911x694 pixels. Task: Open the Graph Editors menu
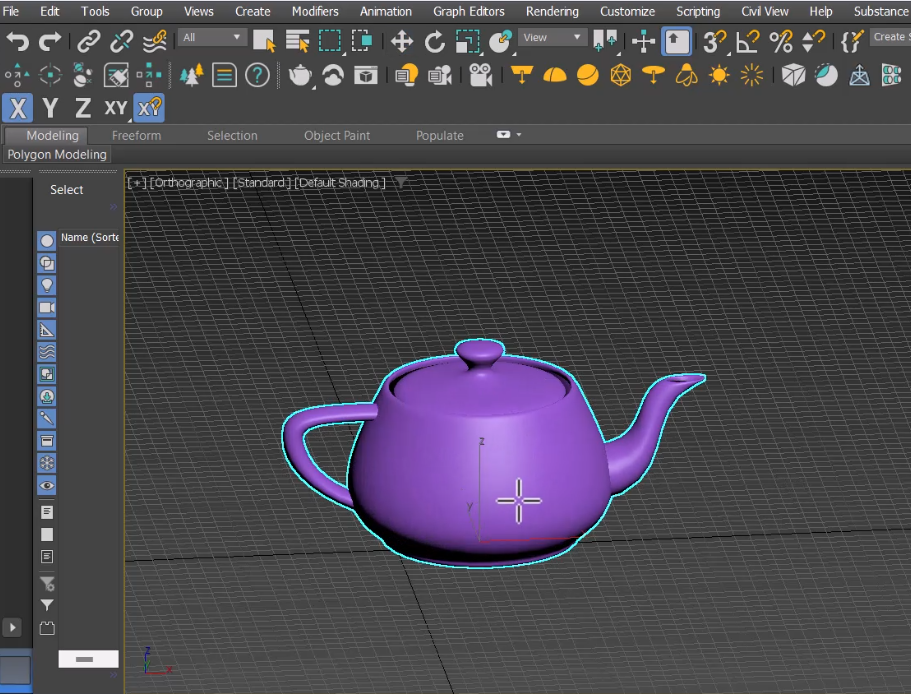[469, 12]
